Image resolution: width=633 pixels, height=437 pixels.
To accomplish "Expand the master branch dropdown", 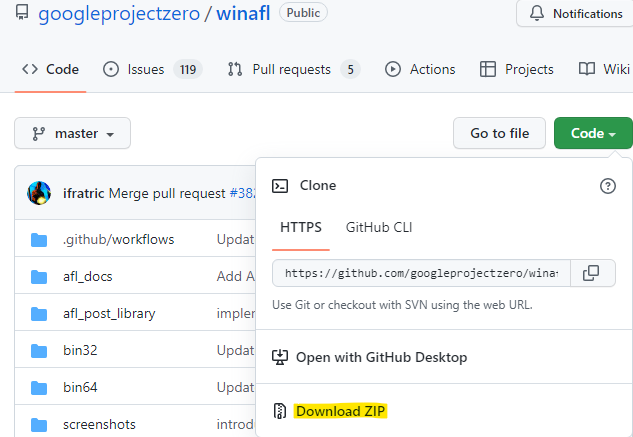I will [x=73, y=133].
